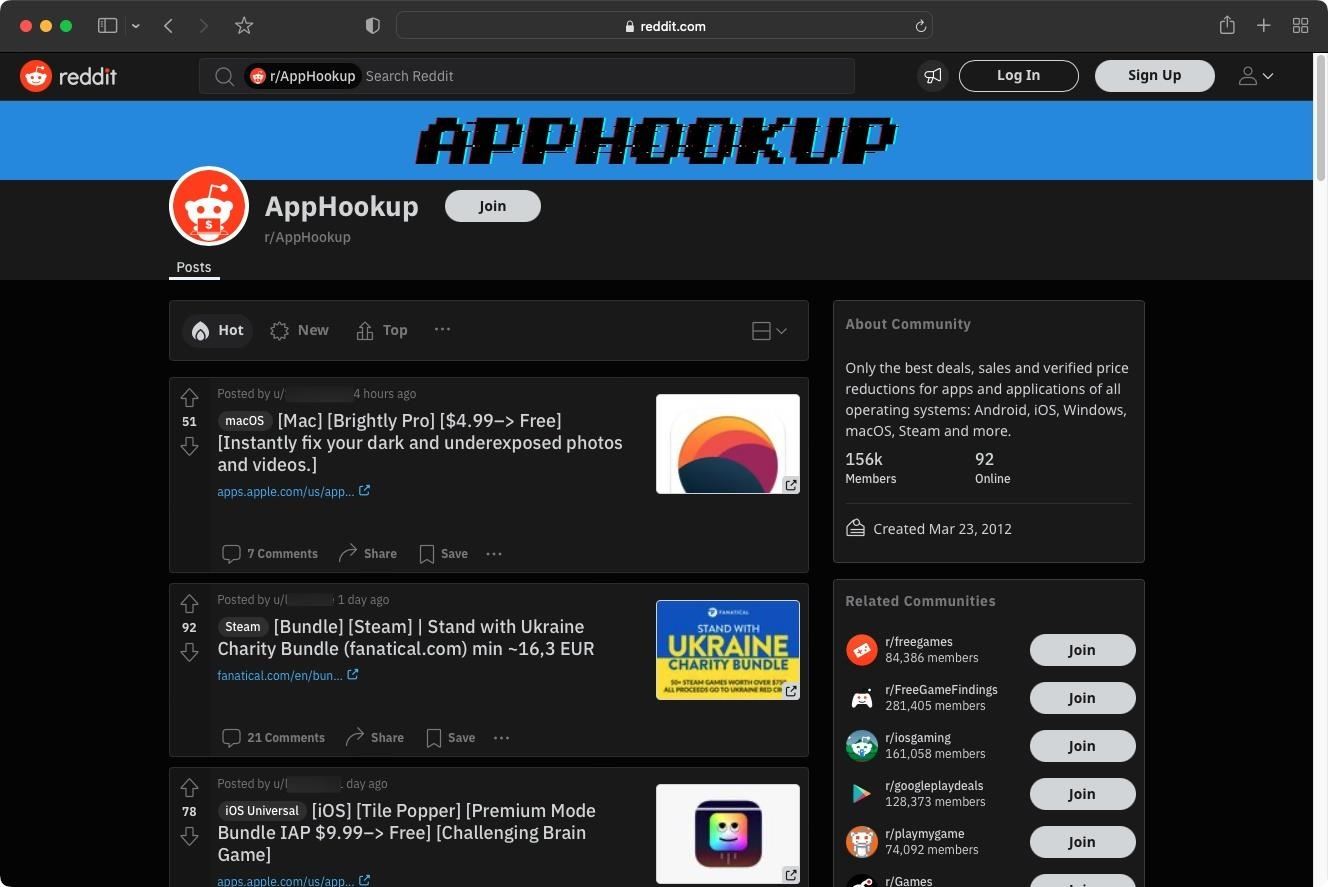Sort posts by Hot
The image size is (1328, 887).
[217, 331]
